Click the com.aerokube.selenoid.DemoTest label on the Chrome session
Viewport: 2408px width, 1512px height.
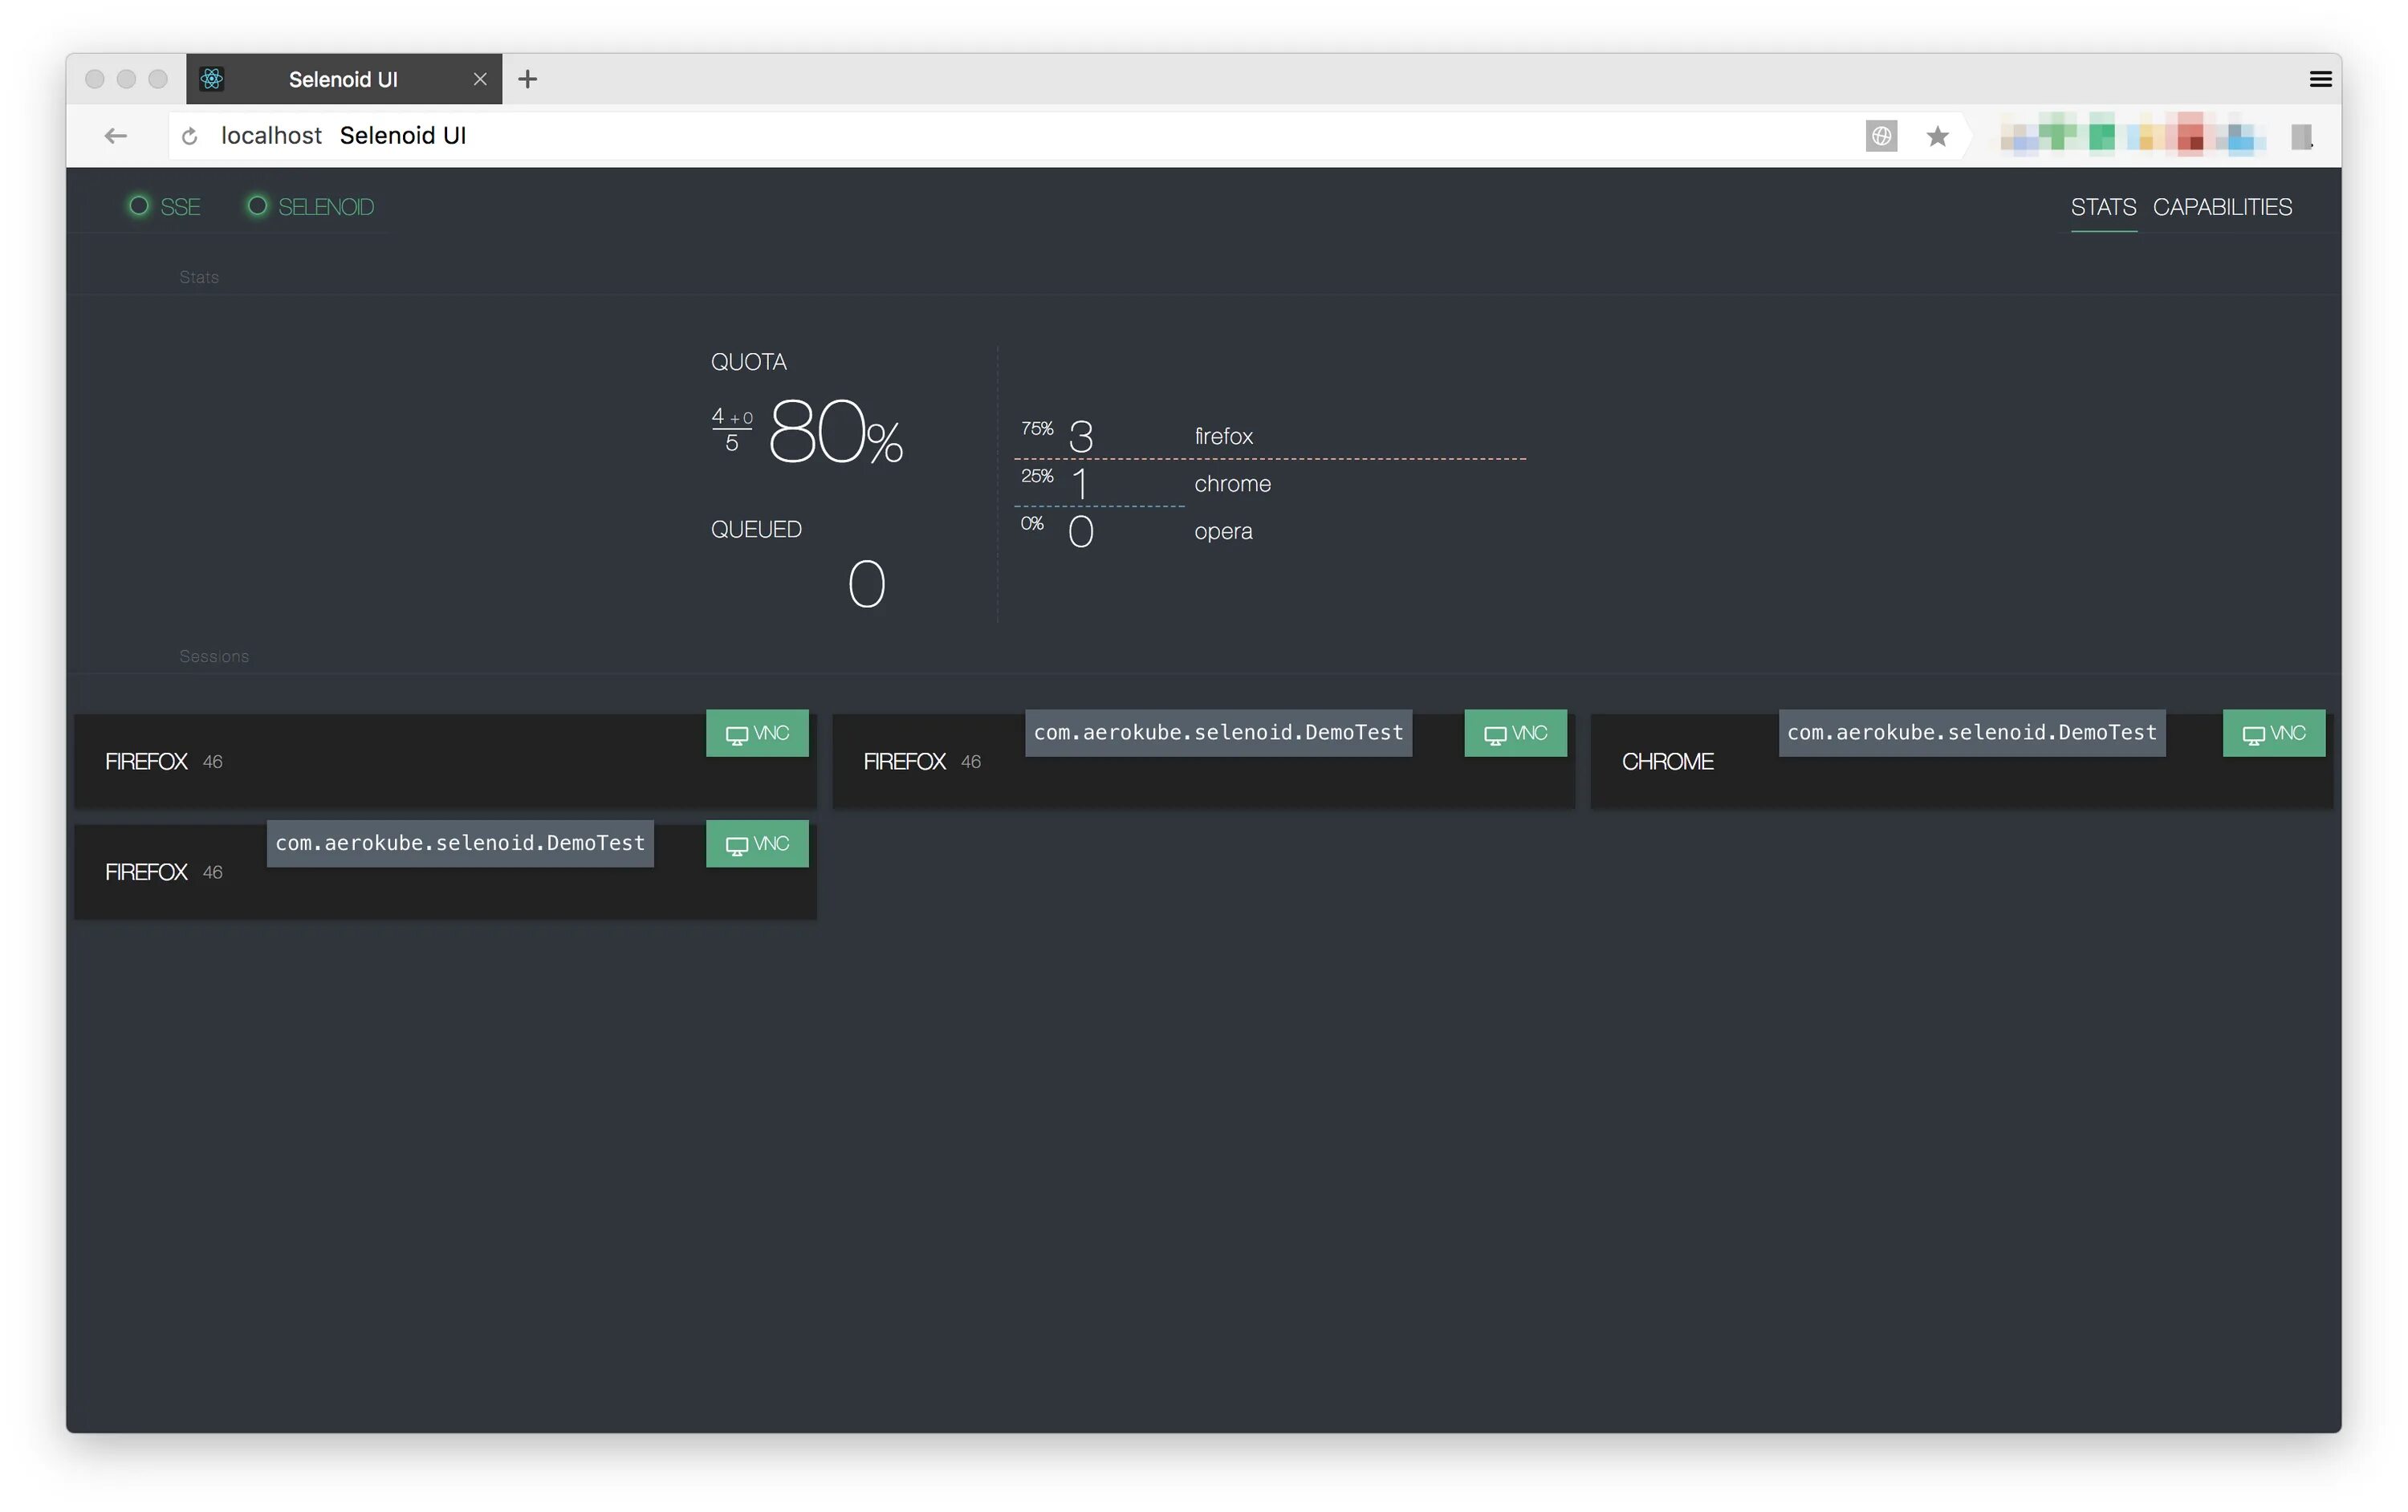pyautogui.click(x=1971, y=732)
